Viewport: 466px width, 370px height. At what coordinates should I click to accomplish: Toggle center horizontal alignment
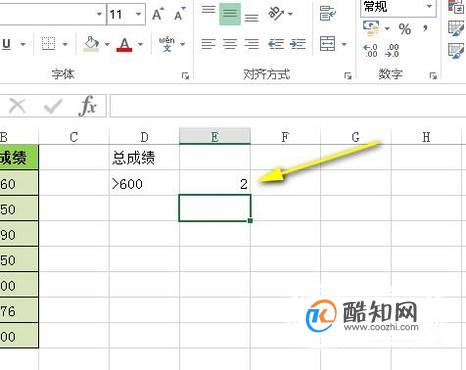[x=230, y=44]
